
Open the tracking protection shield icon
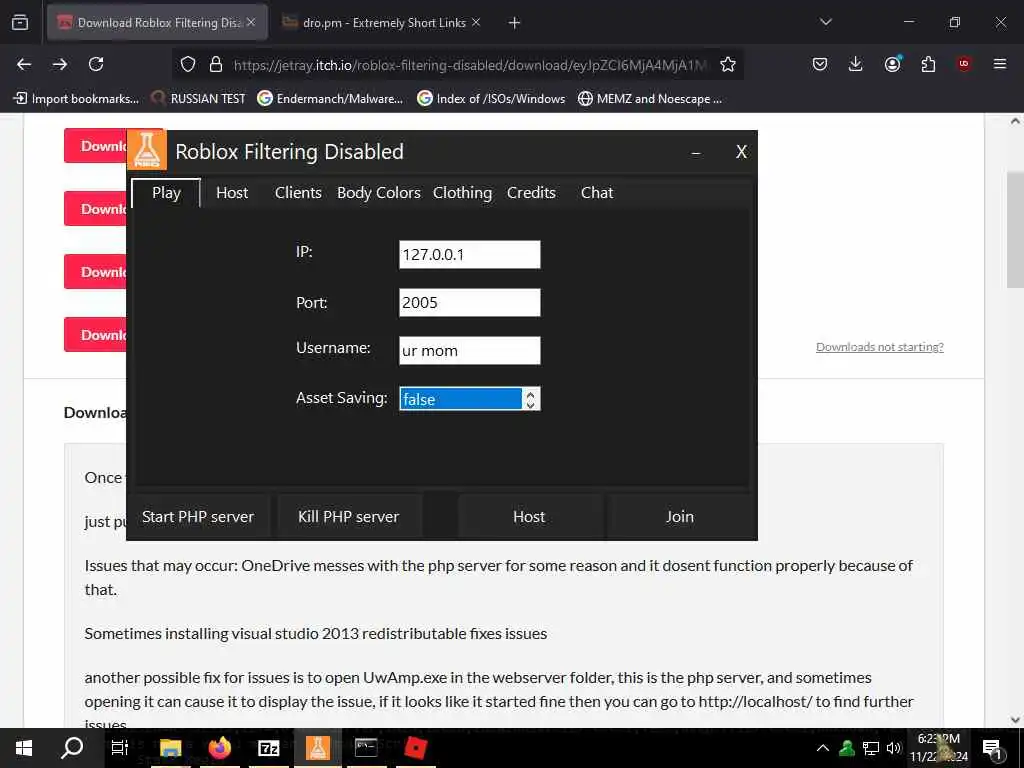point(188,64)
